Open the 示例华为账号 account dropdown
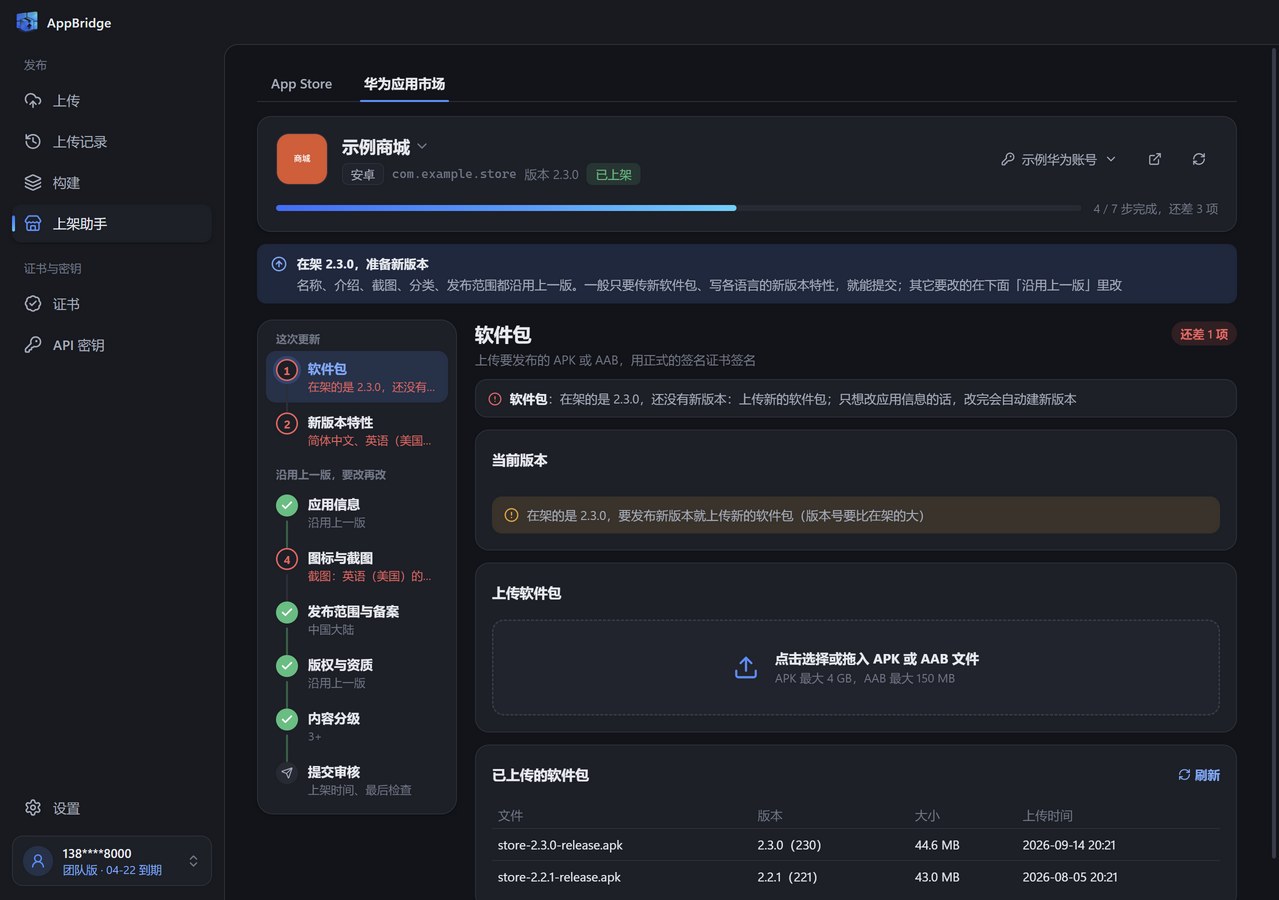This screenshot has width=1279, height=900. click(x=1058, y=159)
